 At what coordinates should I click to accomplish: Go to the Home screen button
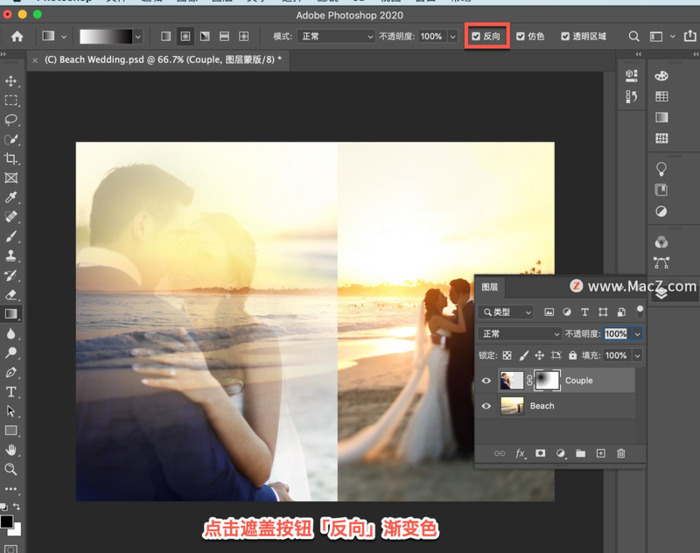coord(17,36)
